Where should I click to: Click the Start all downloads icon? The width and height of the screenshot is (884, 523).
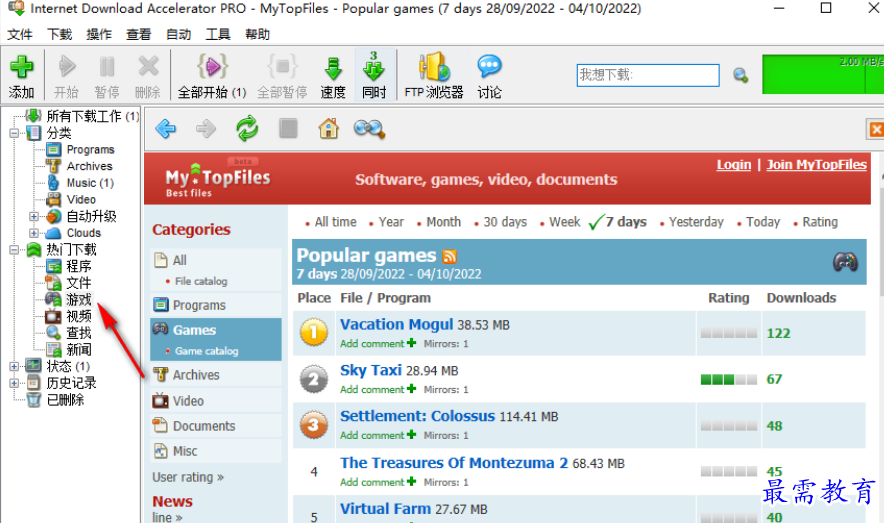pos(212,67)
